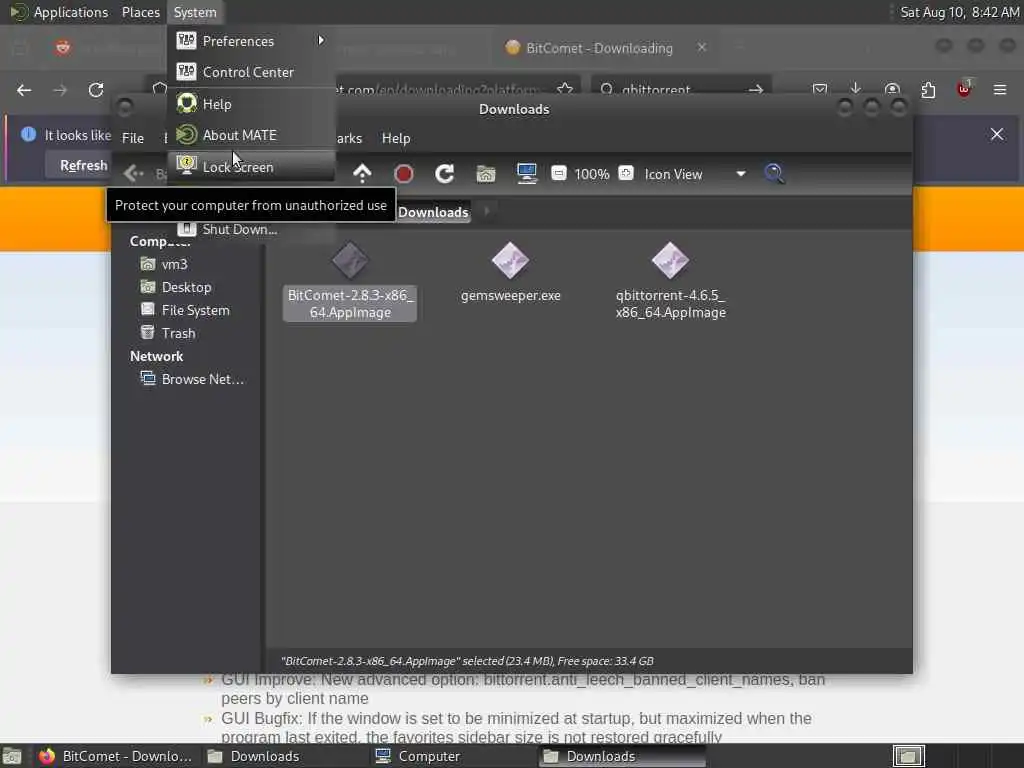Open the browser extensions puzzle icon
Image resolution: width=1024 pixels, height=768 pixels.
coord(928,90)
